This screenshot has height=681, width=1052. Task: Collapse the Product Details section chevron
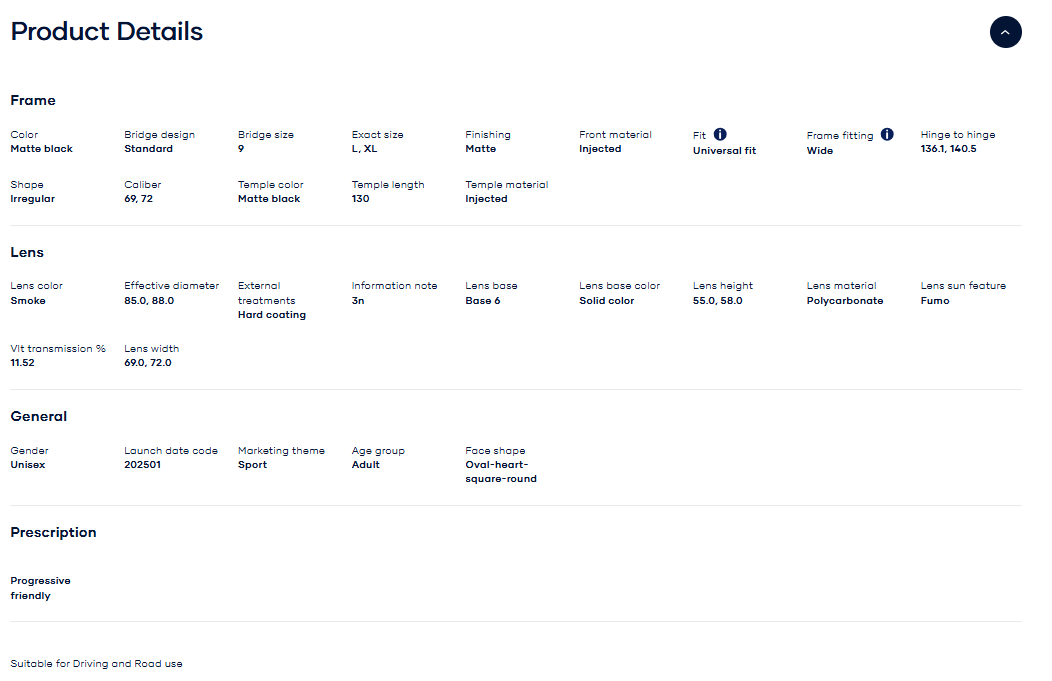pyautogui.click(x=1005, y=32)
